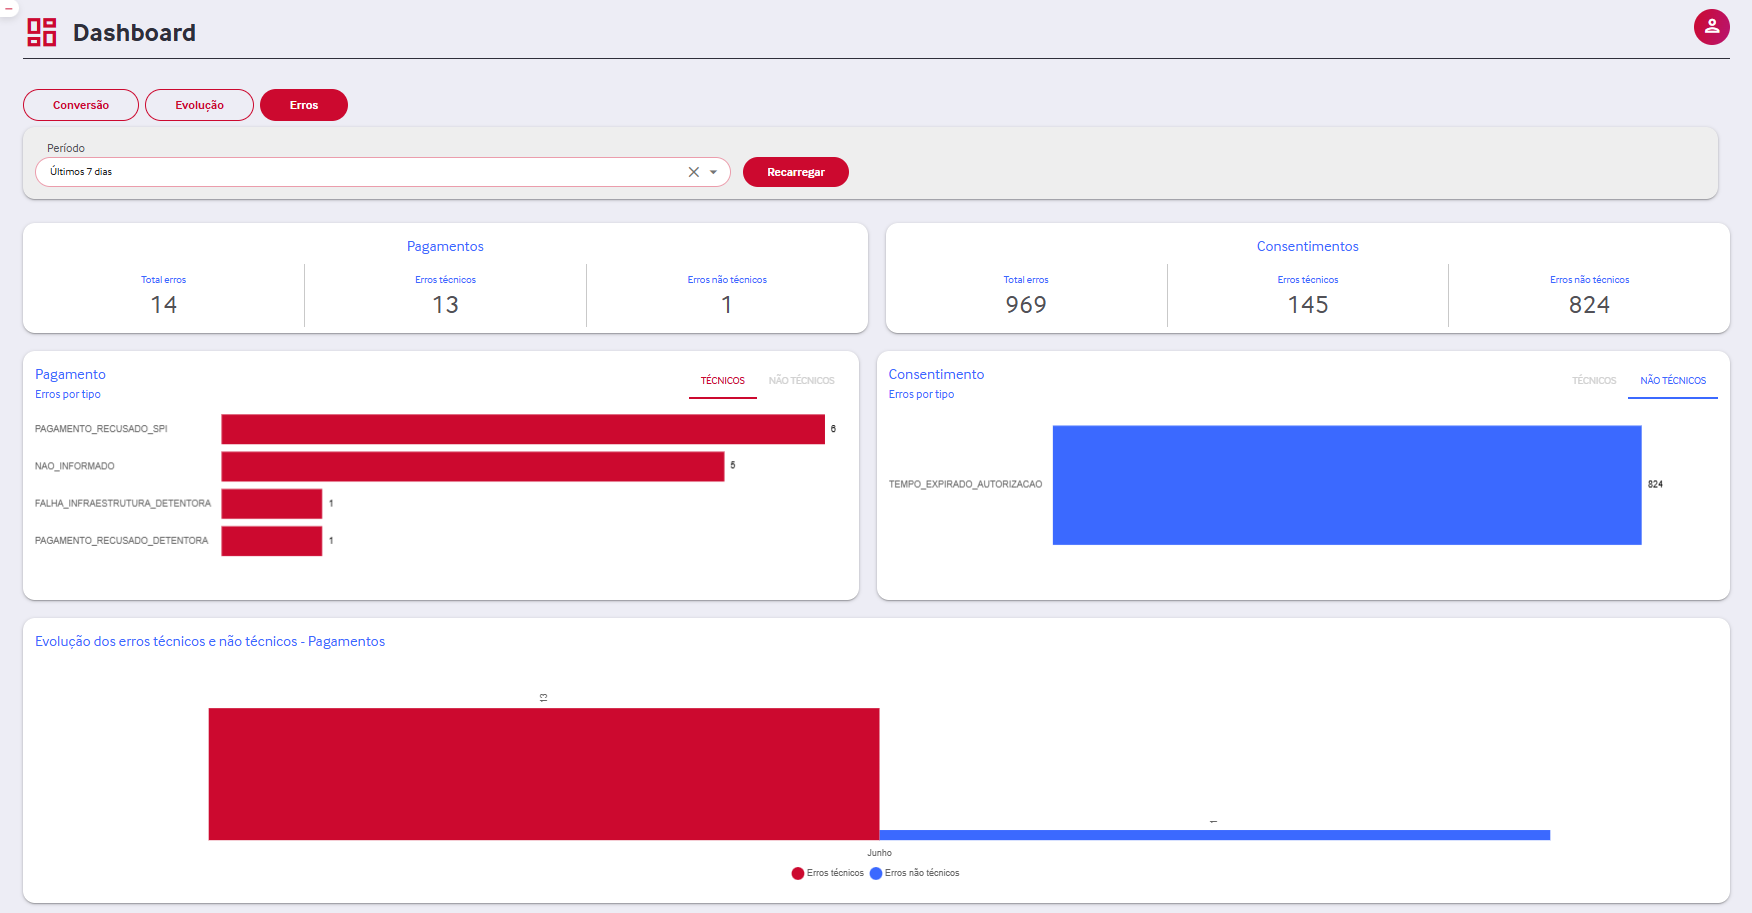
Task: Select the NÃO TÉCNICOS tab in Consentimento card
Action: coord(1673,381)
